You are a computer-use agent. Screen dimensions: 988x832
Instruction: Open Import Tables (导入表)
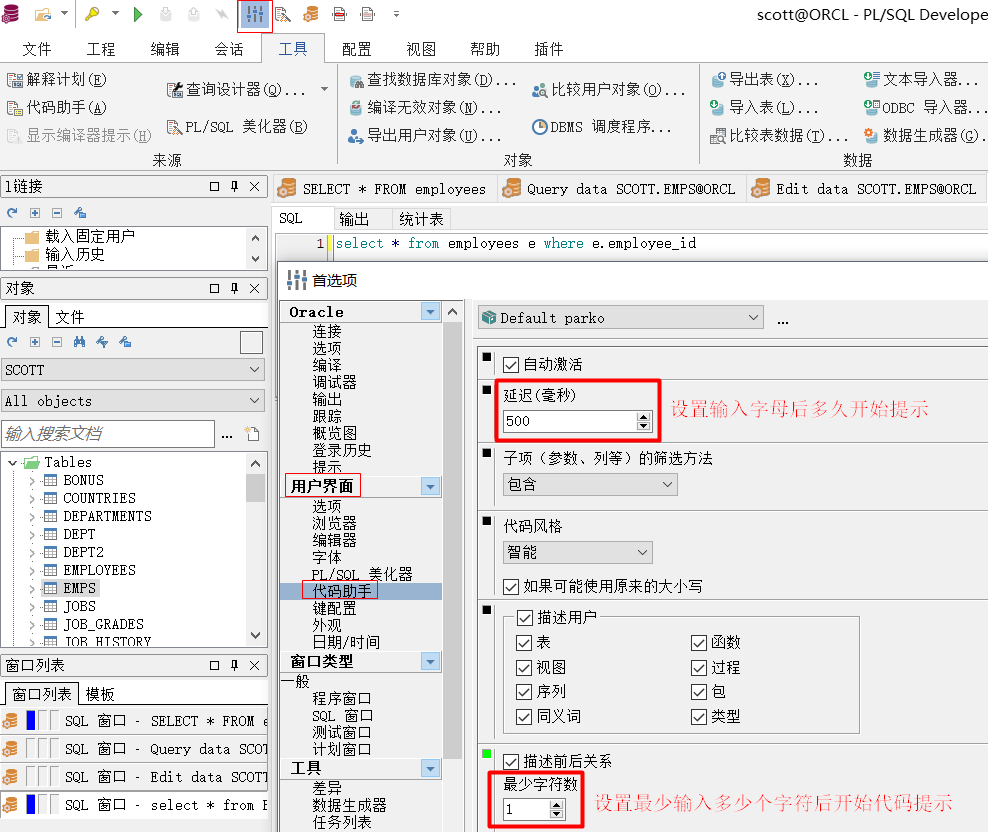click(764, 108)
